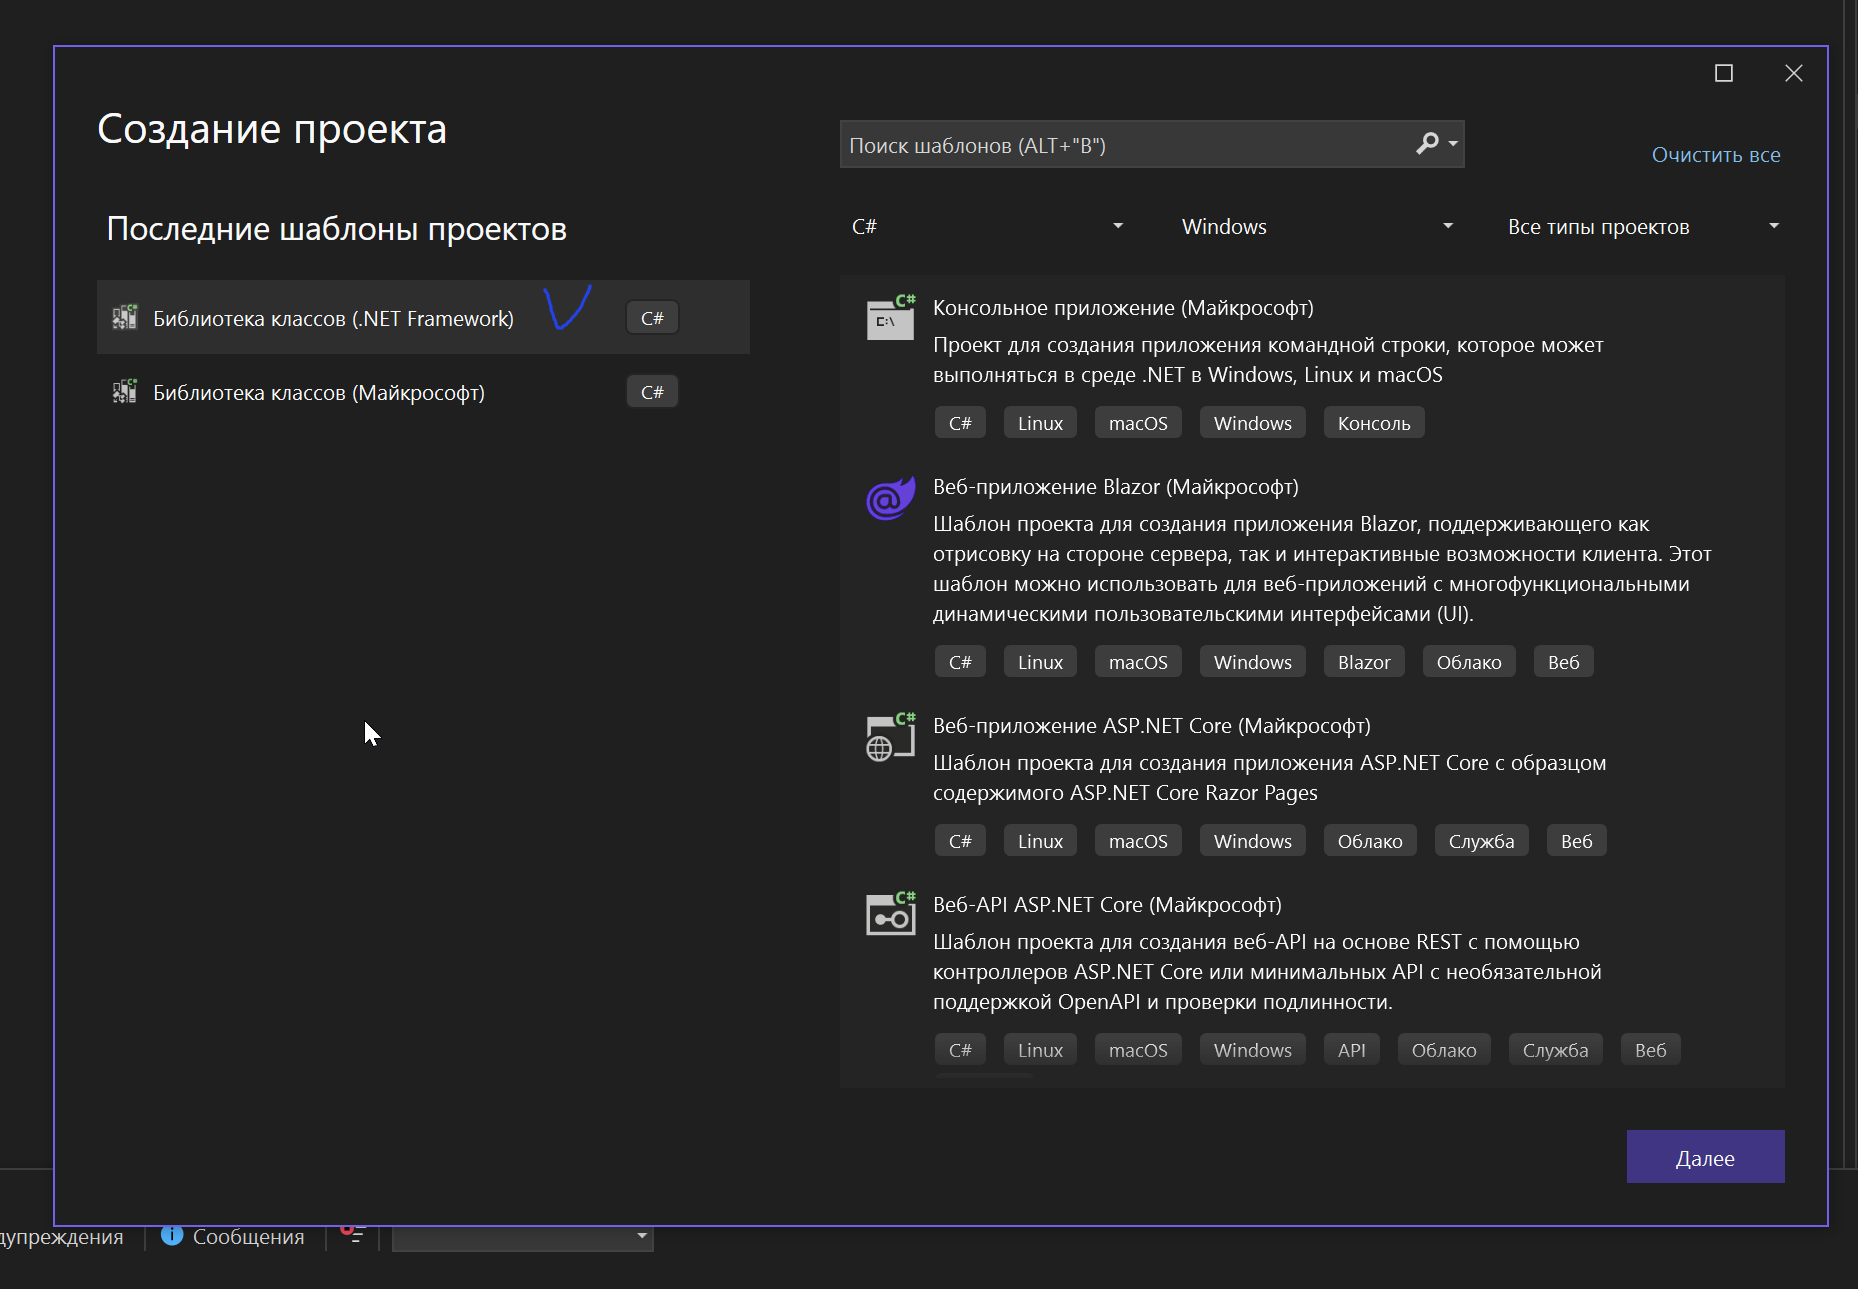Image resolution: width=1858 pixels, height=1289 pixels.
Task: Choose "Веб-API ASP.NET Core (Майкрософт)" title
Action: 1107,905
